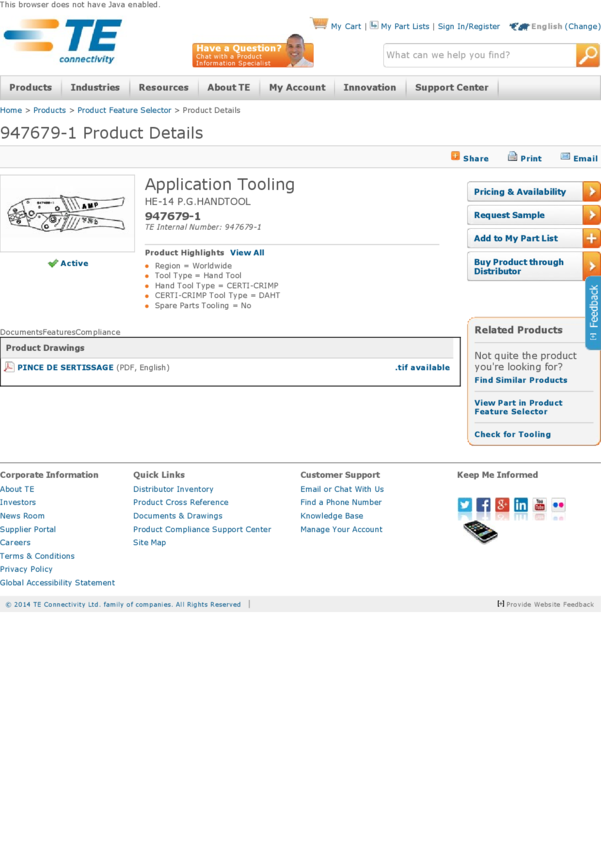
Task: Click the Email envelope icon
Action: [565, 157]
